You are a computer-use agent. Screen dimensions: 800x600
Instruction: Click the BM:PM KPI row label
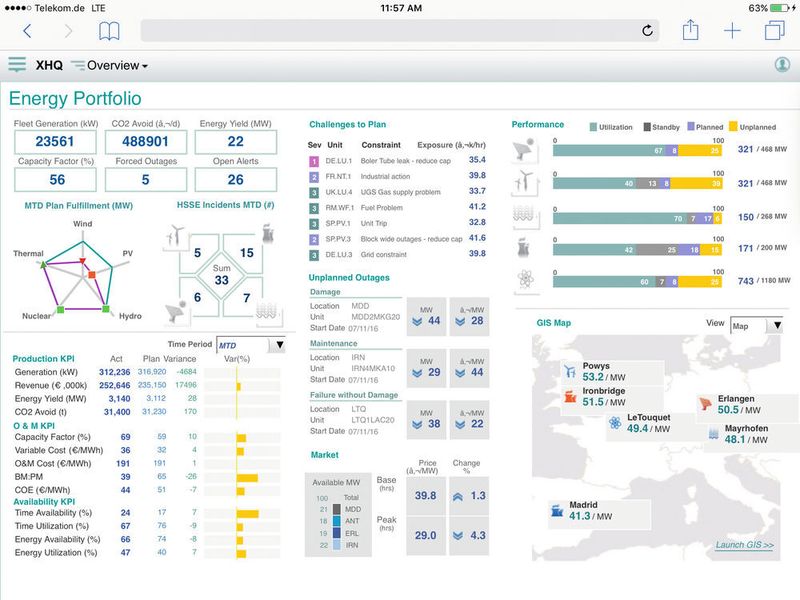tap(29, 477)
